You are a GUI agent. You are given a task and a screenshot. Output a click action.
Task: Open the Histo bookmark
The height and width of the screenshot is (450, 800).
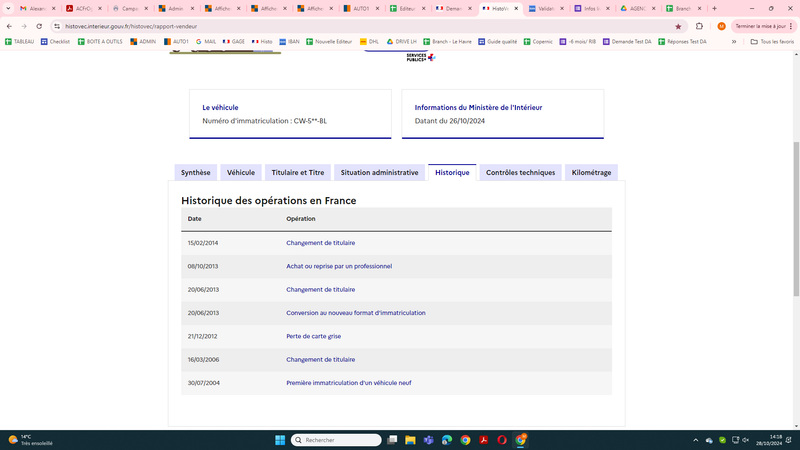click(x=262, y=42)
